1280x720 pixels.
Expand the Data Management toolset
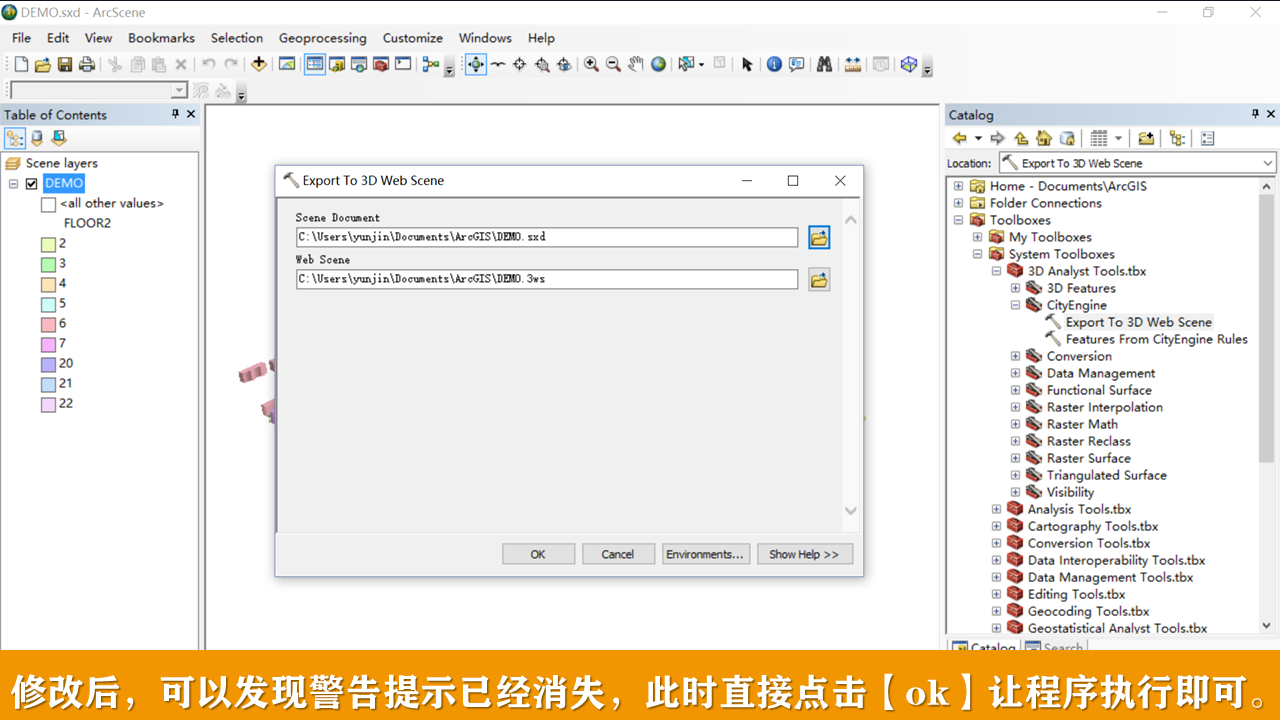point(1015,373)
